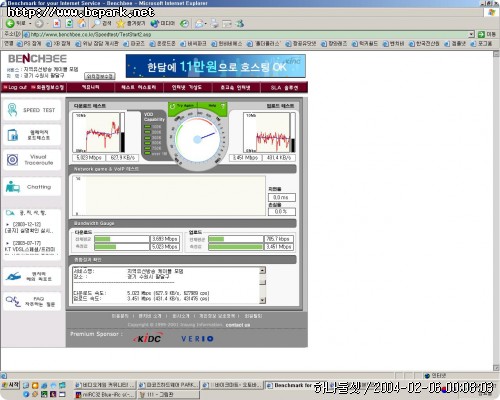Viewport: 500px width, 400px height.
Task: Click the Windows flag logo in the IE corner
Action: (x=491, y=13)
